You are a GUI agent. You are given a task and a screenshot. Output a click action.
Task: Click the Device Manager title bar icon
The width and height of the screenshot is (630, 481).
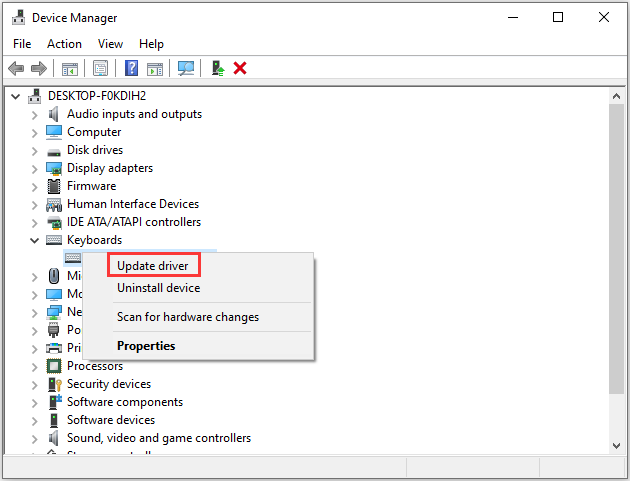(x=18, y=17)
